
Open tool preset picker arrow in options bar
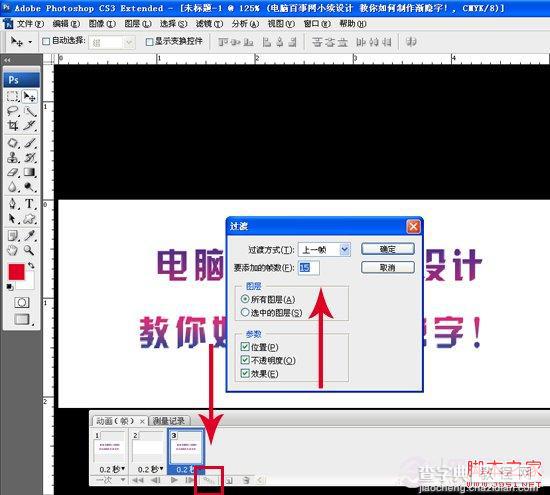click(31, 42)
